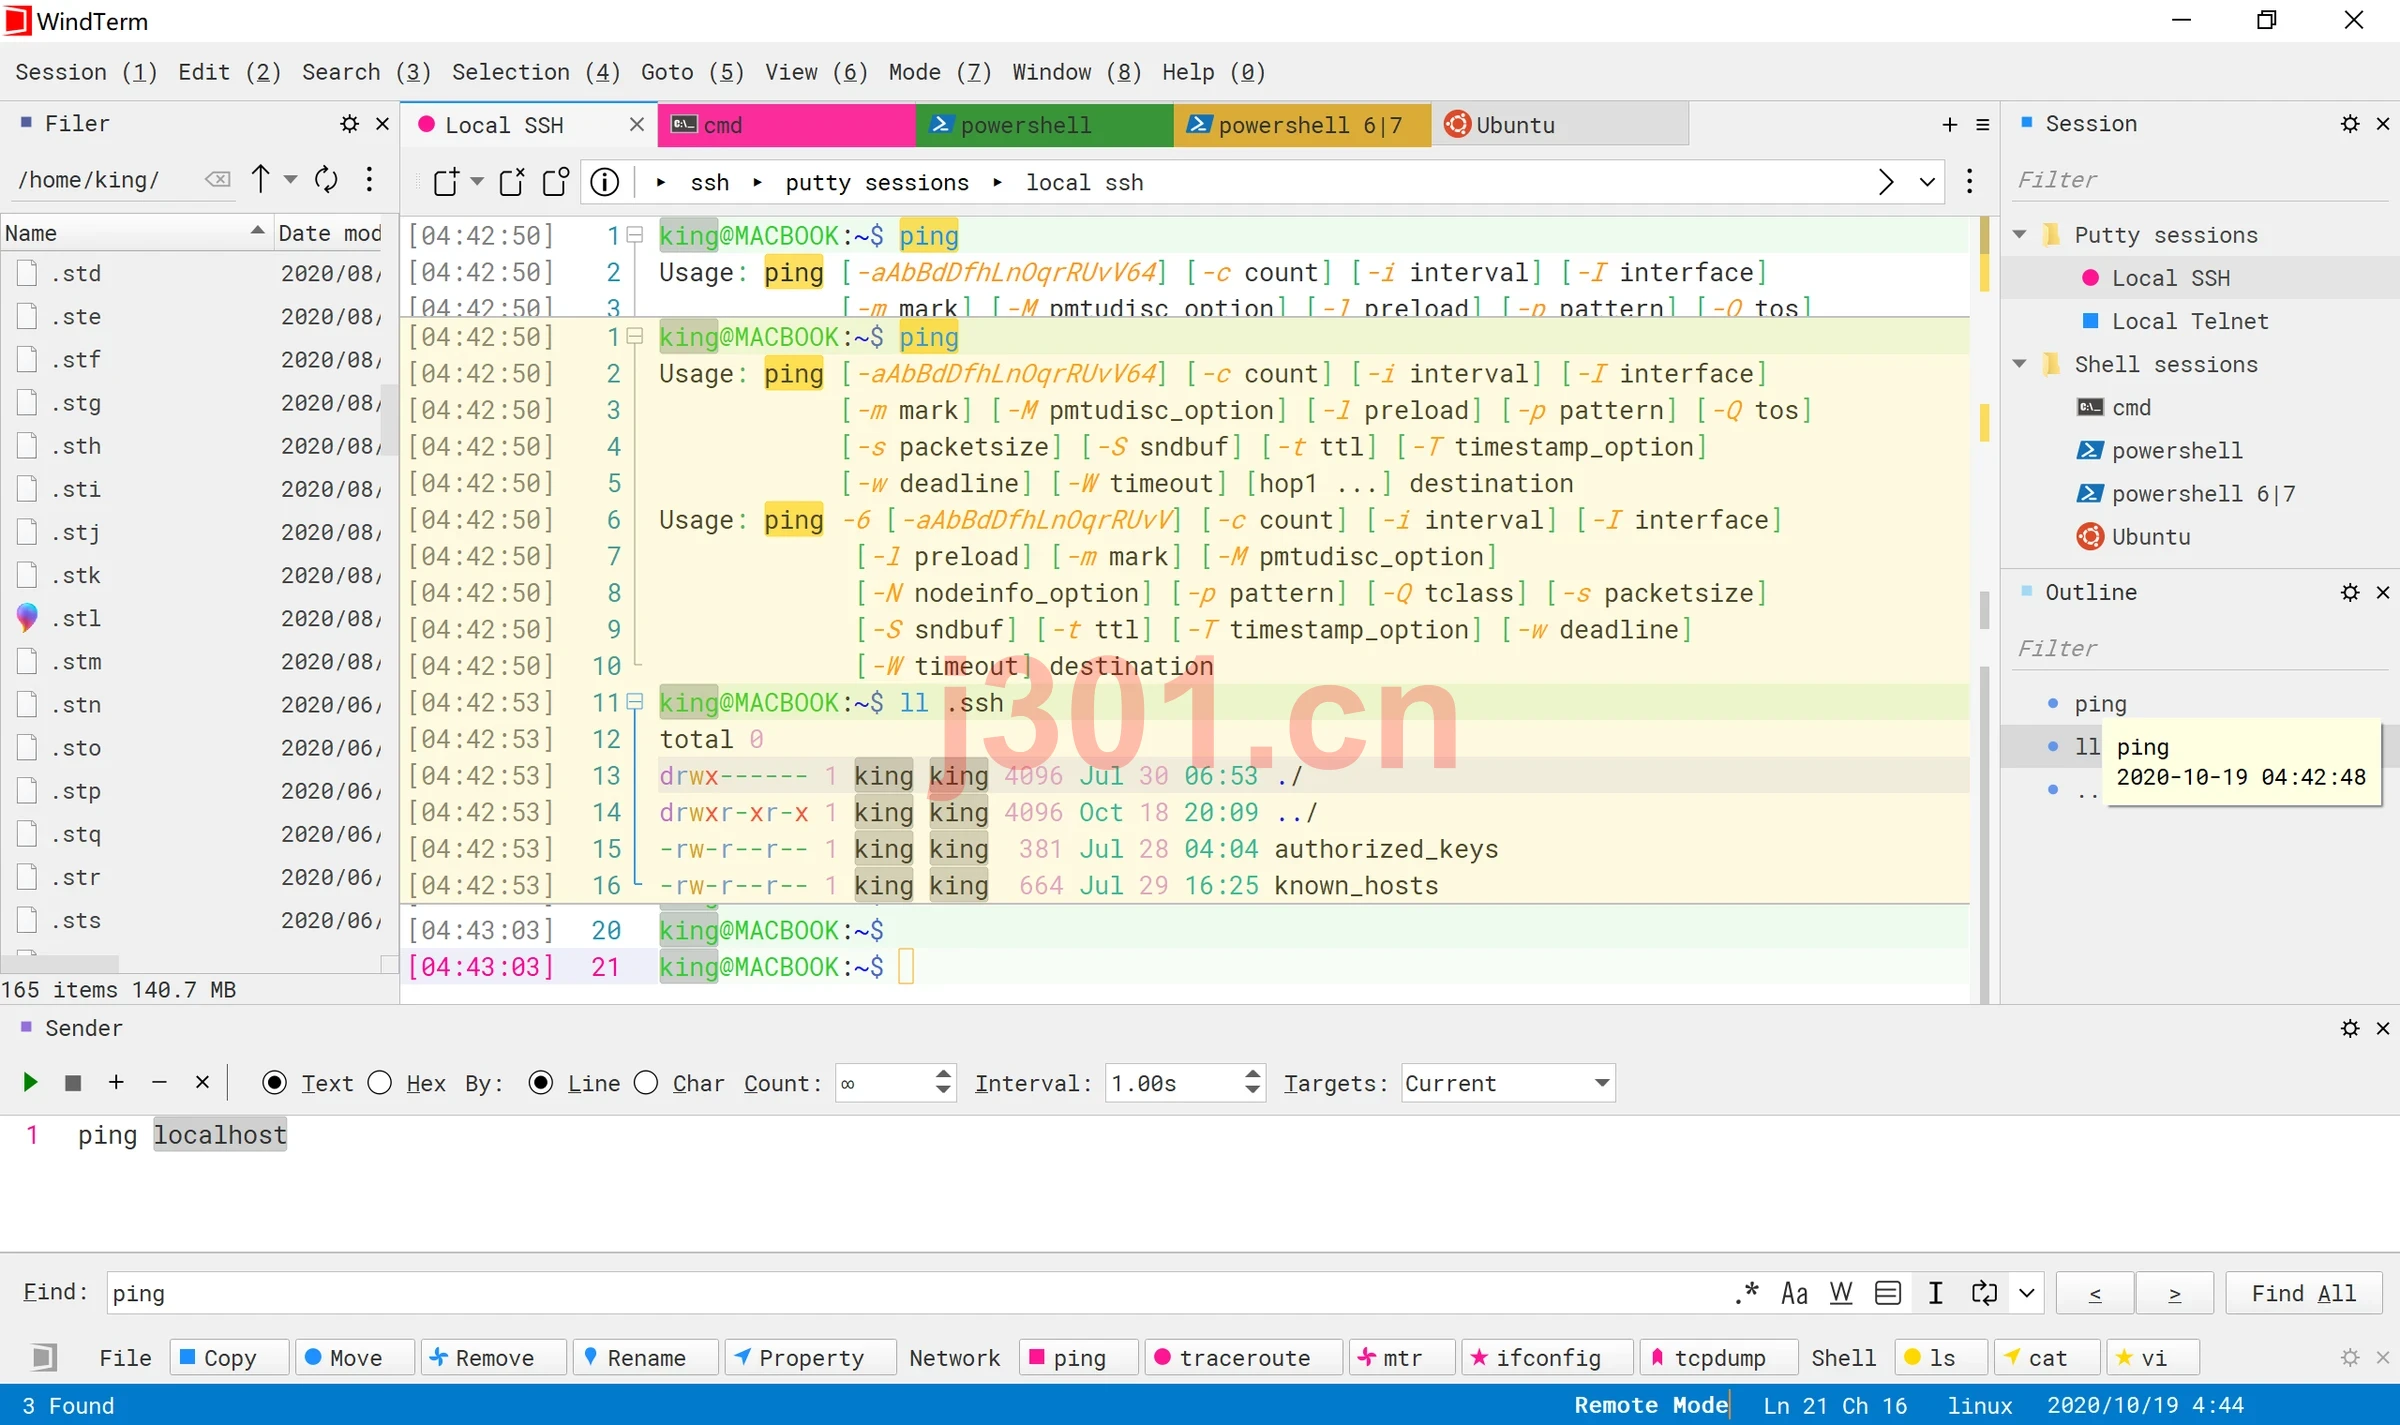Open Filer panel settings gear
This screenshot has height=1425, width=2400.
[349, 124]
